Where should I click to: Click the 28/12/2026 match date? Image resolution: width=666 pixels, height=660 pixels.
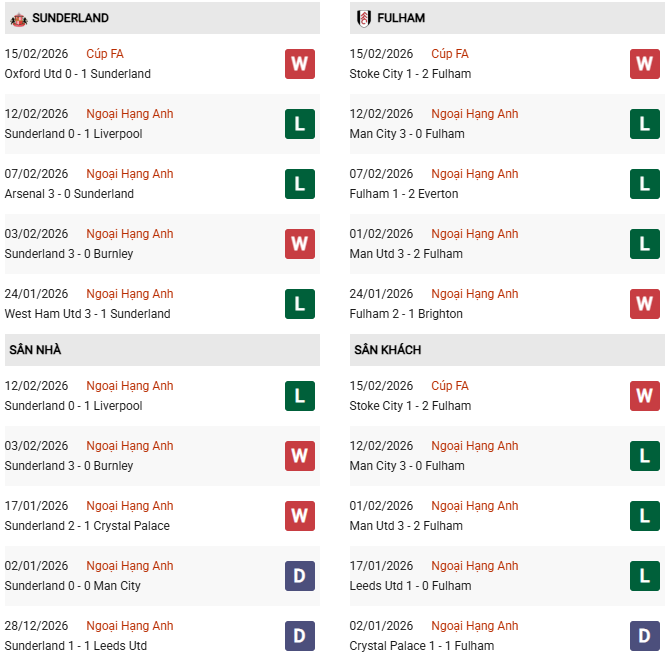pyautogui.click(x=36, y=626)
